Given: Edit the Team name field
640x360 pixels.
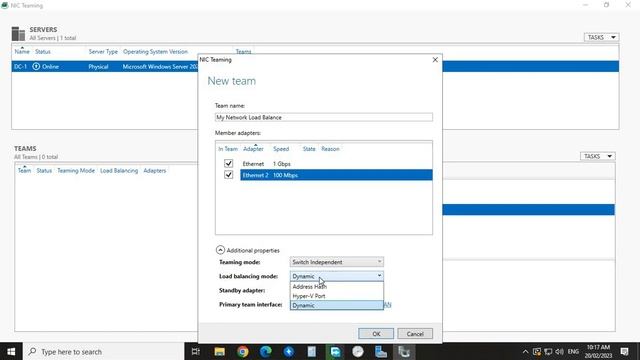Looking at the screenshot, I should coord(324,117).
